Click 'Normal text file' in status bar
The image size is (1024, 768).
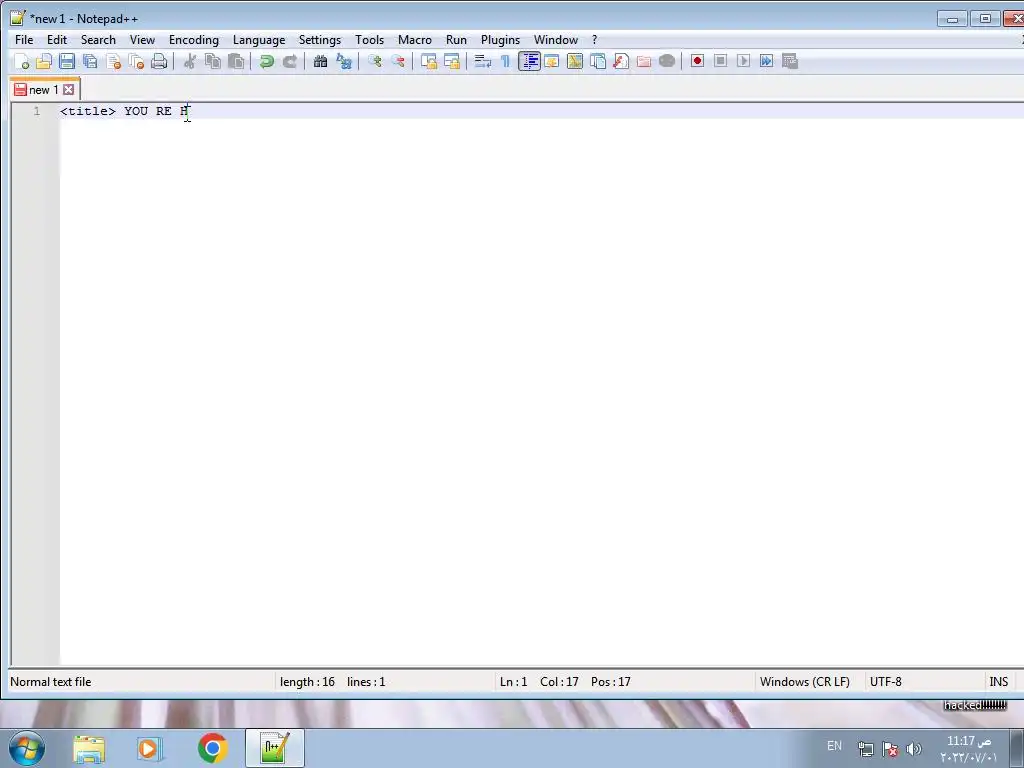(x=51, y=682)
